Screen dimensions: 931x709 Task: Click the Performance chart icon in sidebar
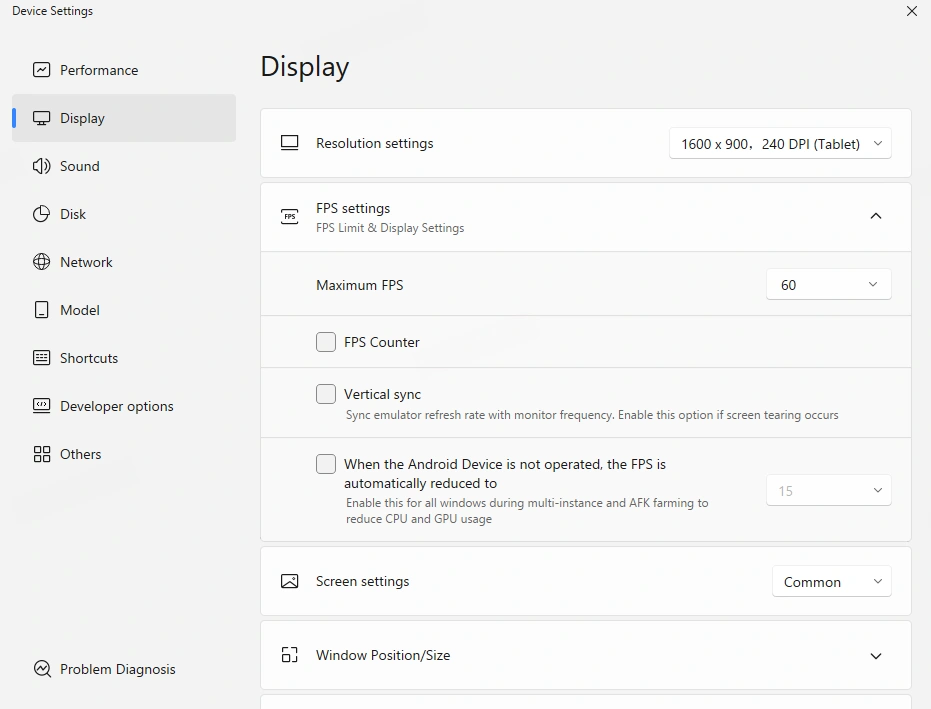[41, 70]
